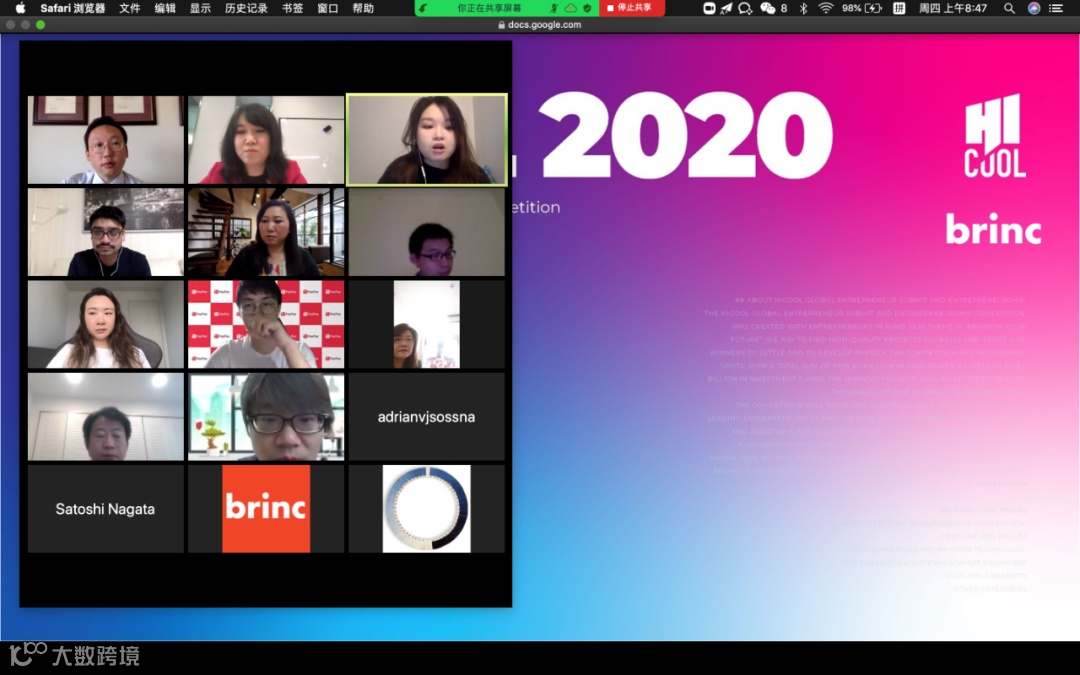Viewport: 1080px width, 675px height.
Task: Select the man with framed certificates video
Action: click(106, 140)
